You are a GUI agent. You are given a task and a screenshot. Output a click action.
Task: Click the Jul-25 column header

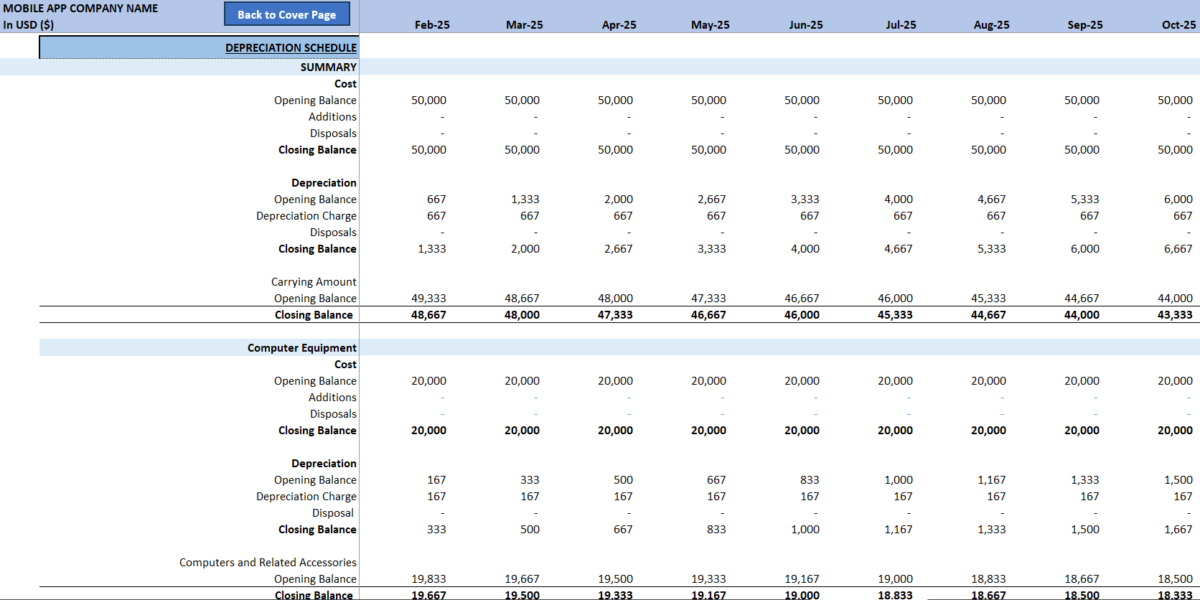point(901,25)
